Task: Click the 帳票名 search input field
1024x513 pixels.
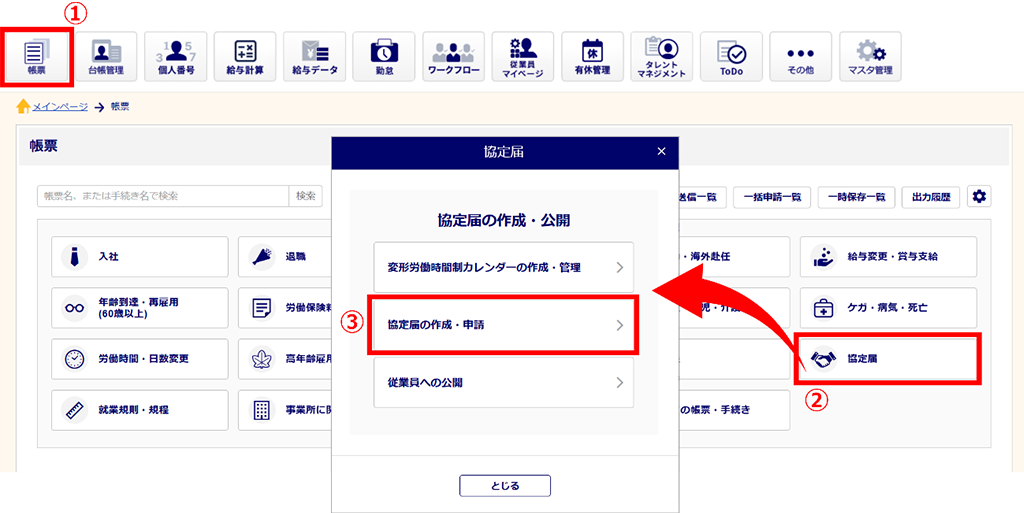Action: click(x=163, y=196)
